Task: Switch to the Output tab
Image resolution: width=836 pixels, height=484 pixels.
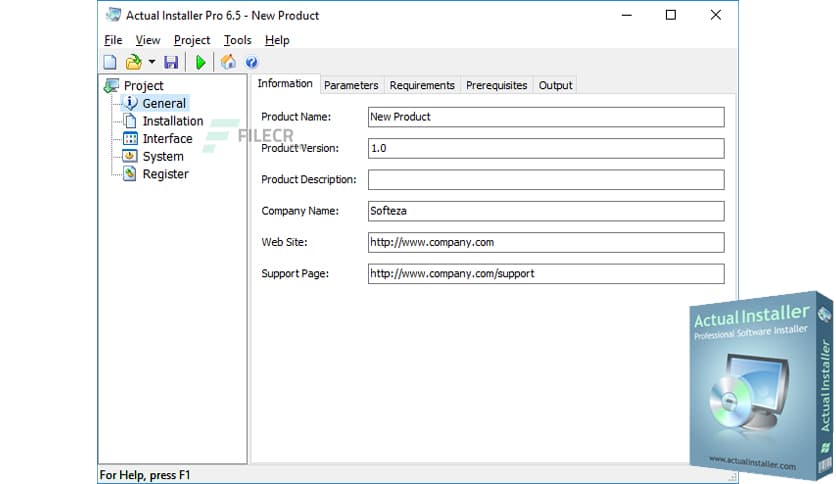Action: point(555,85)
